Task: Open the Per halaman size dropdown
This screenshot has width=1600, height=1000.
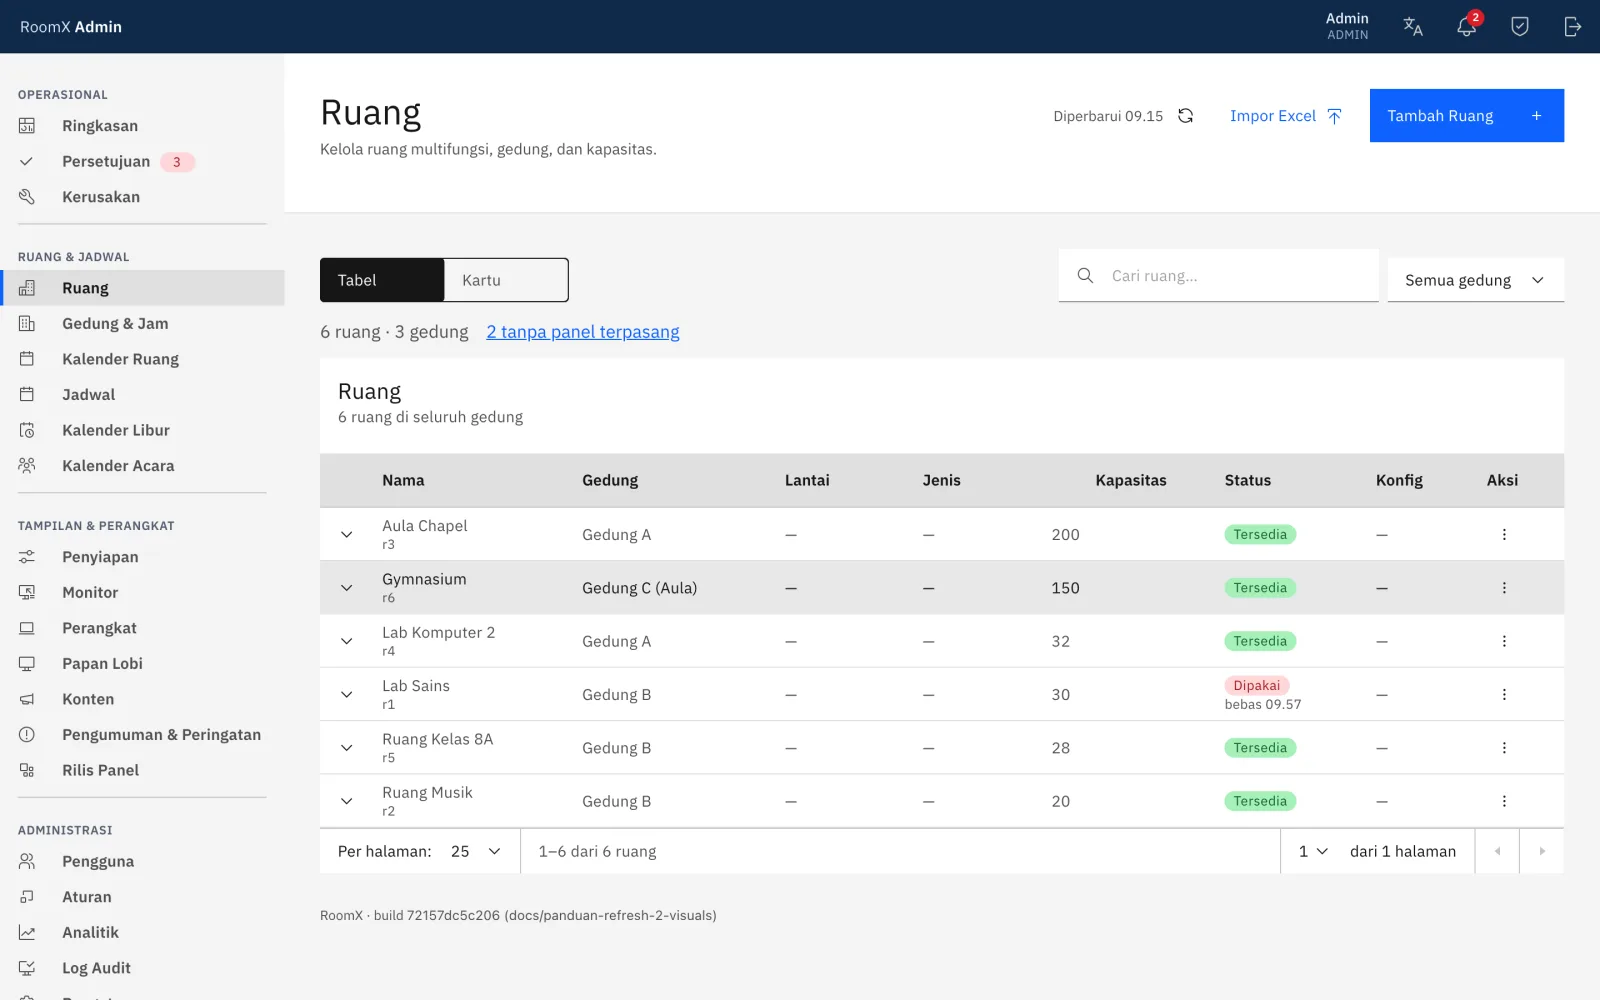Action: 476,852
